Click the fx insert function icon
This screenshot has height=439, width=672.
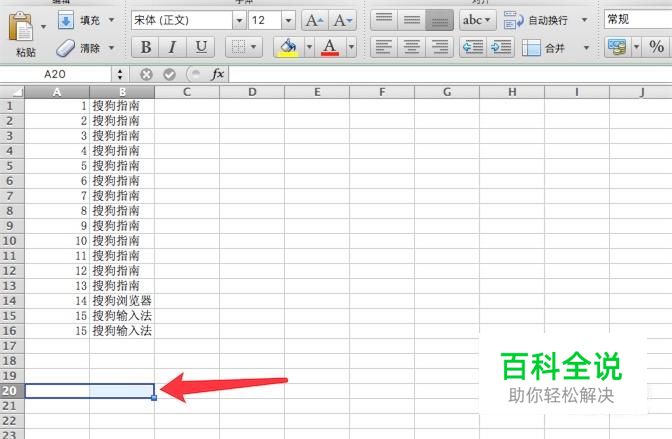(x=217, y=75)
